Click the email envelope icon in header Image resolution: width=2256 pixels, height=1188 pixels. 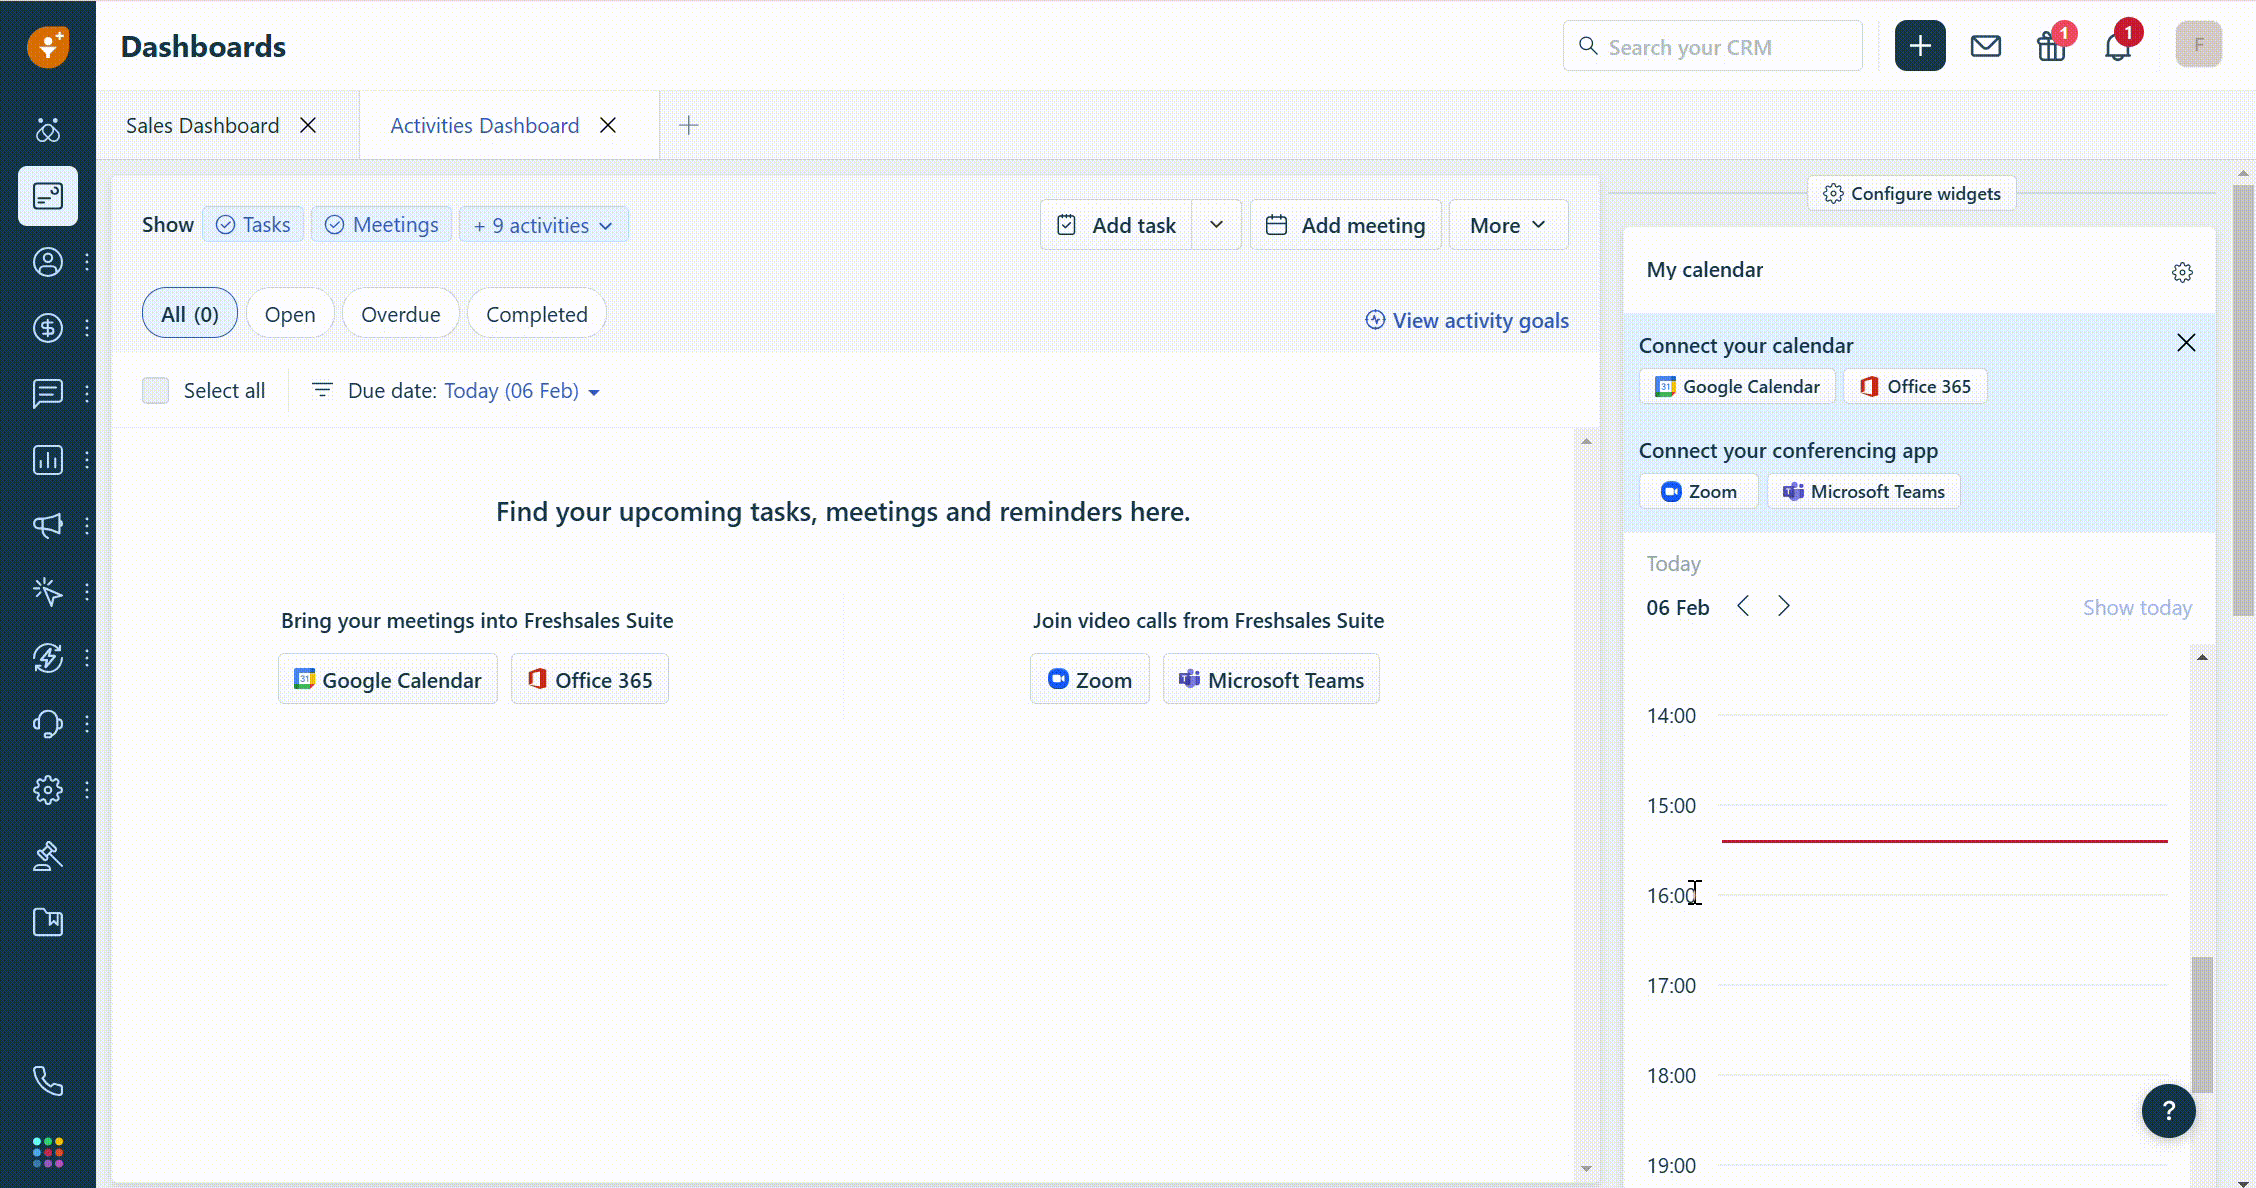1985,46
